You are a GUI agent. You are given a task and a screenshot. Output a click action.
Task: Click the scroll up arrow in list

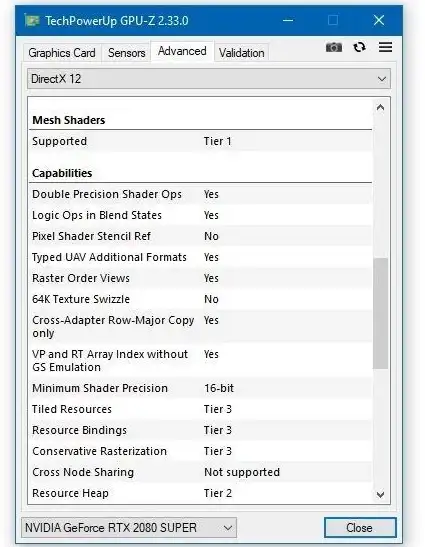pyautogui.click(x=380, y=107)
